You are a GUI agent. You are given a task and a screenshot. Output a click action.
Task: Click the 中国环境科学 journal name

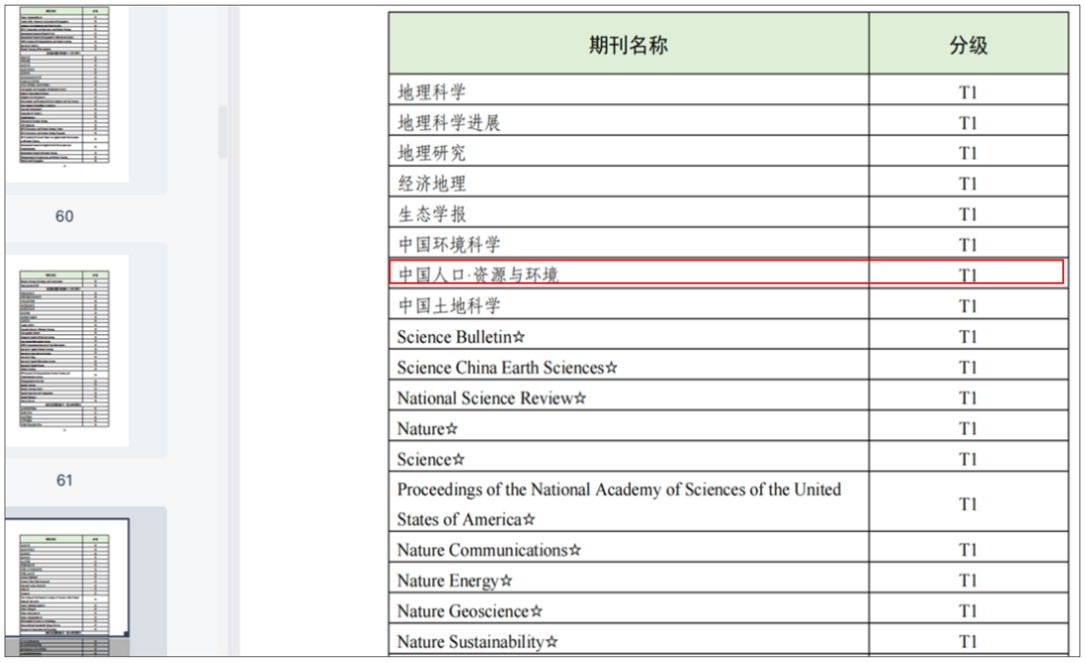(448, 244)
